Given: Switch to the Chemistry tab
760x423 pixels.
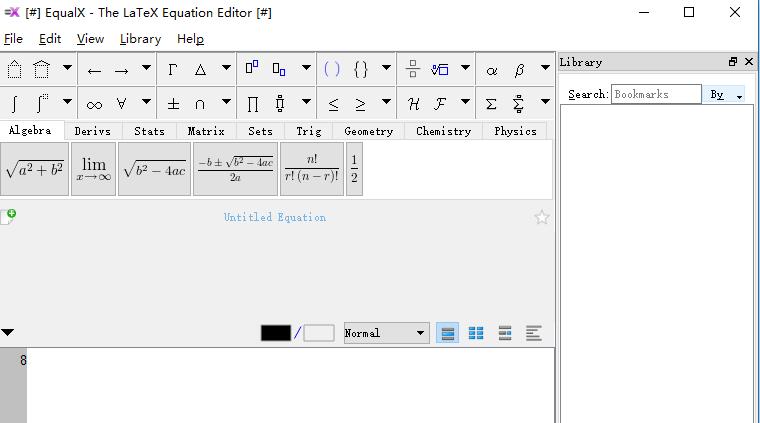Looking at the screenshot, I should 443,131.
